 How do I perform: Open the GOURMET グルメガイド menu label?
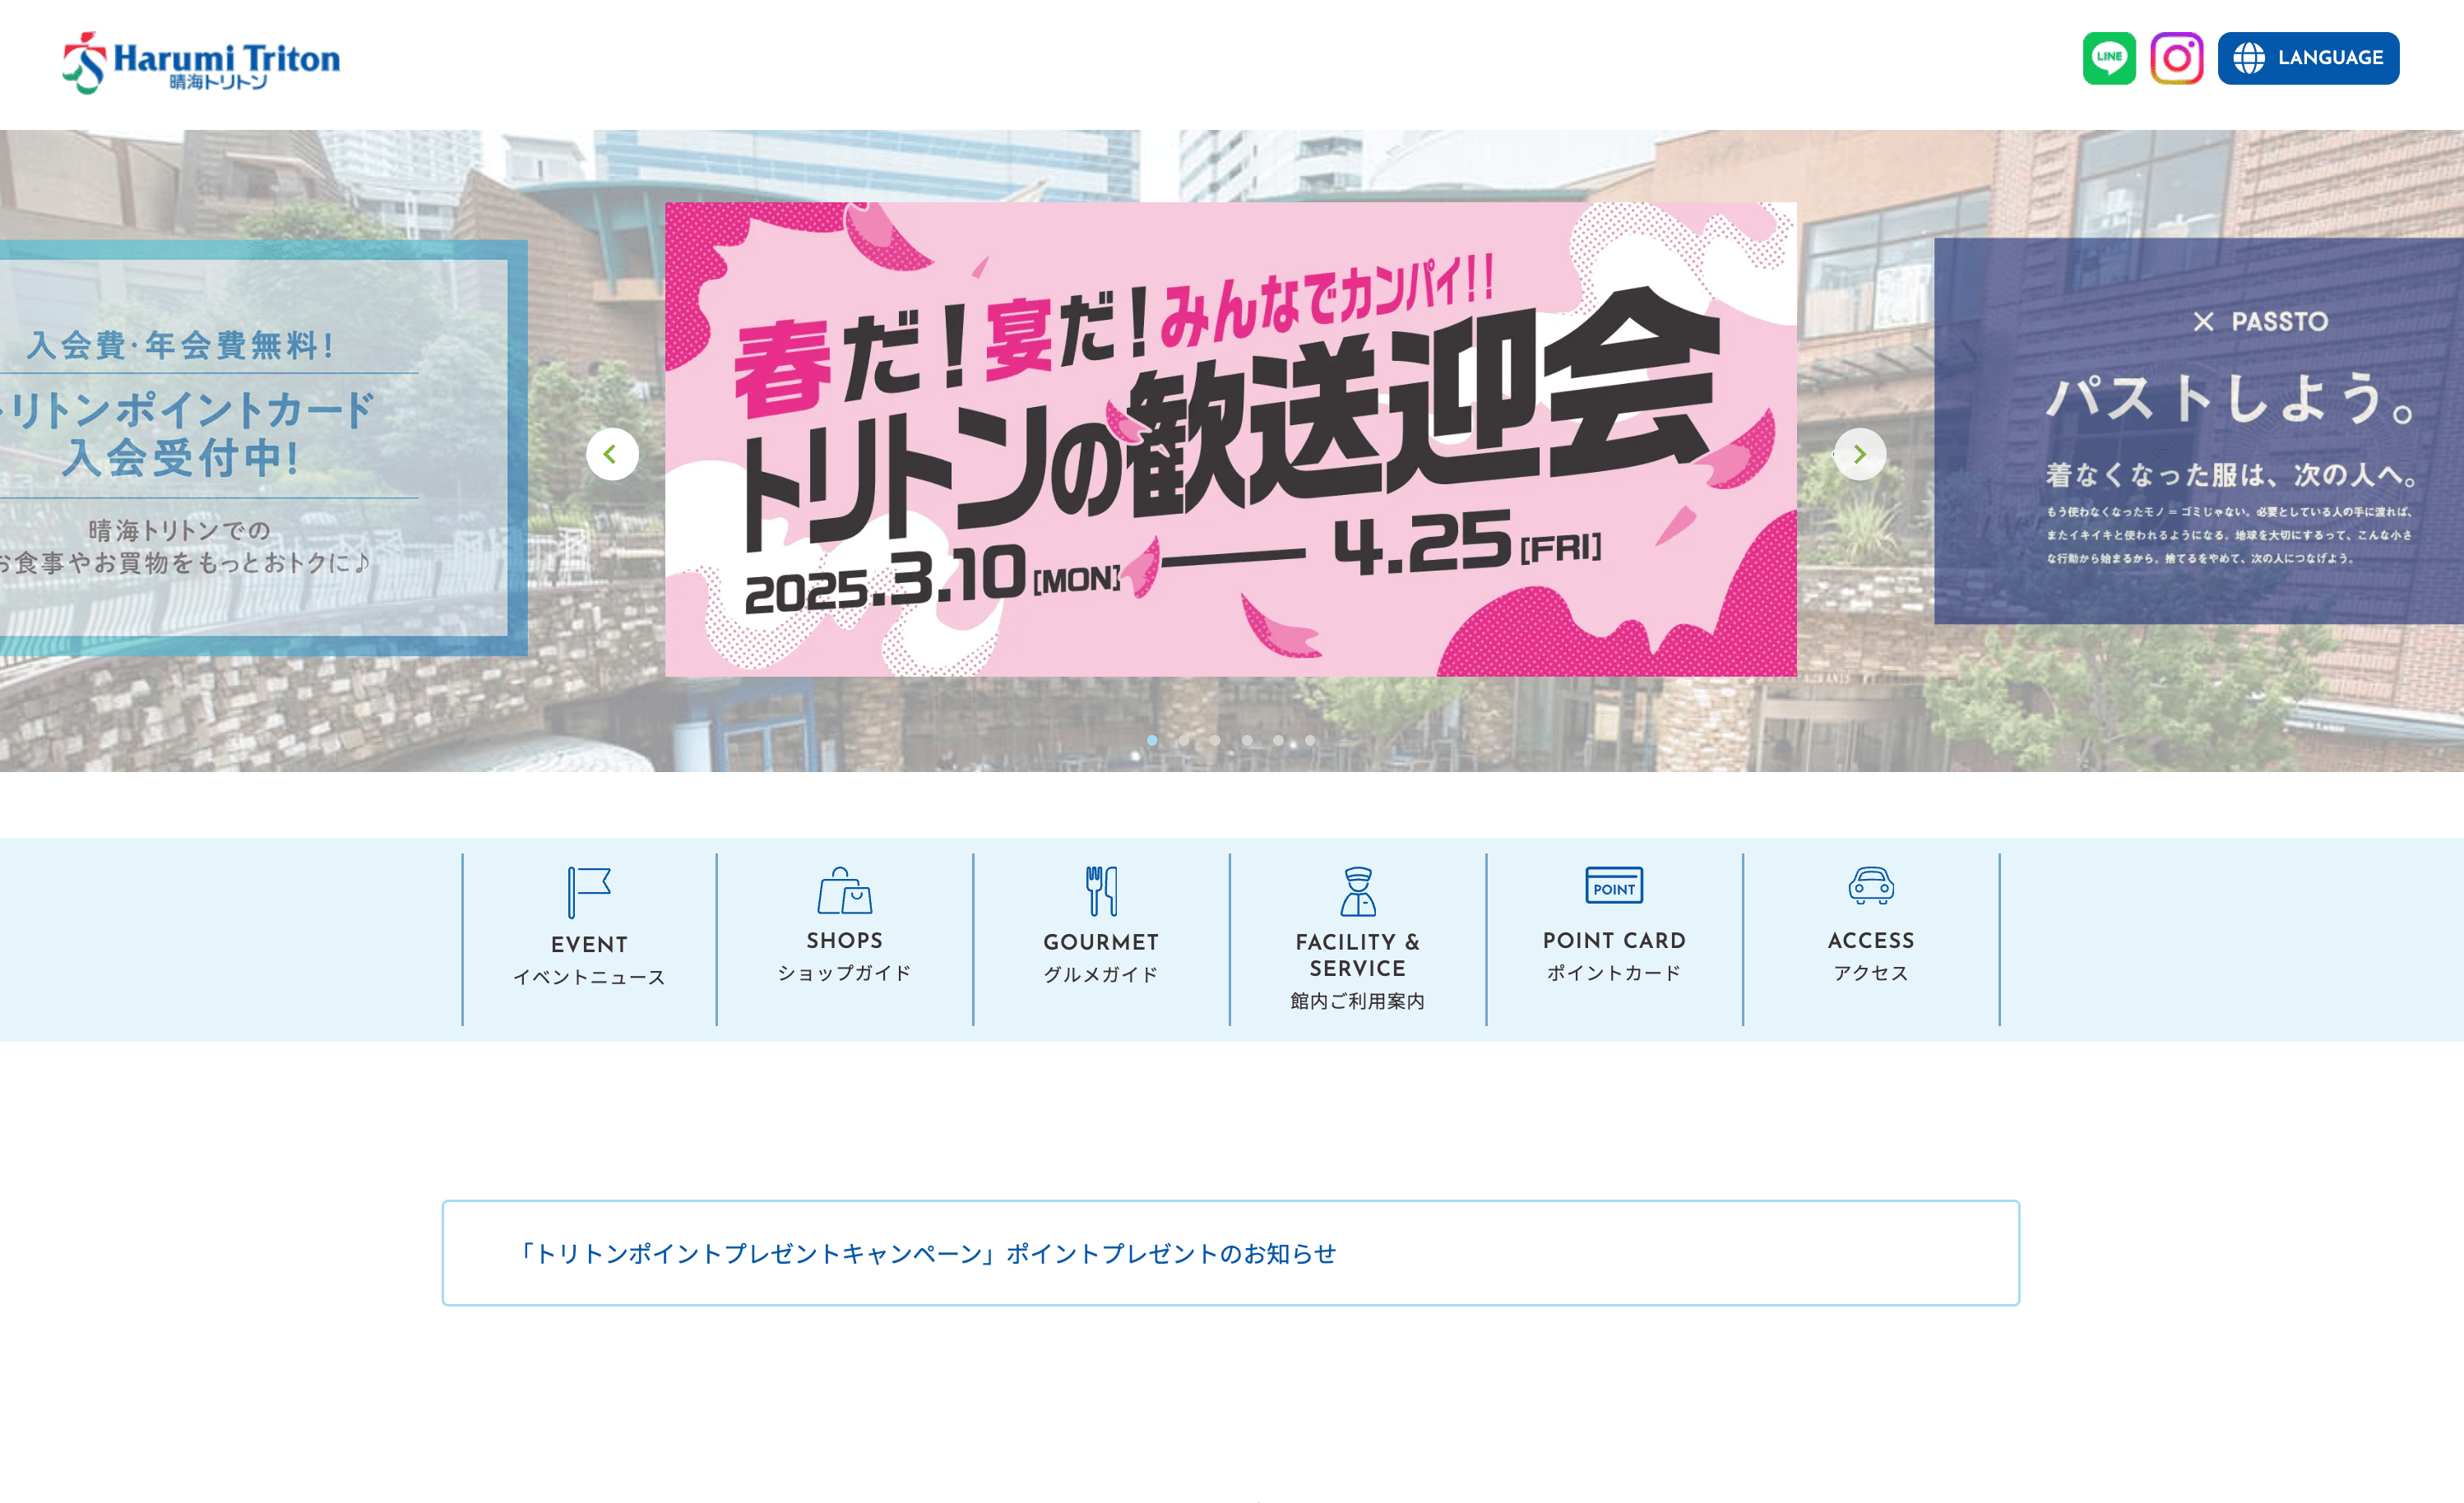(1101, 957)
